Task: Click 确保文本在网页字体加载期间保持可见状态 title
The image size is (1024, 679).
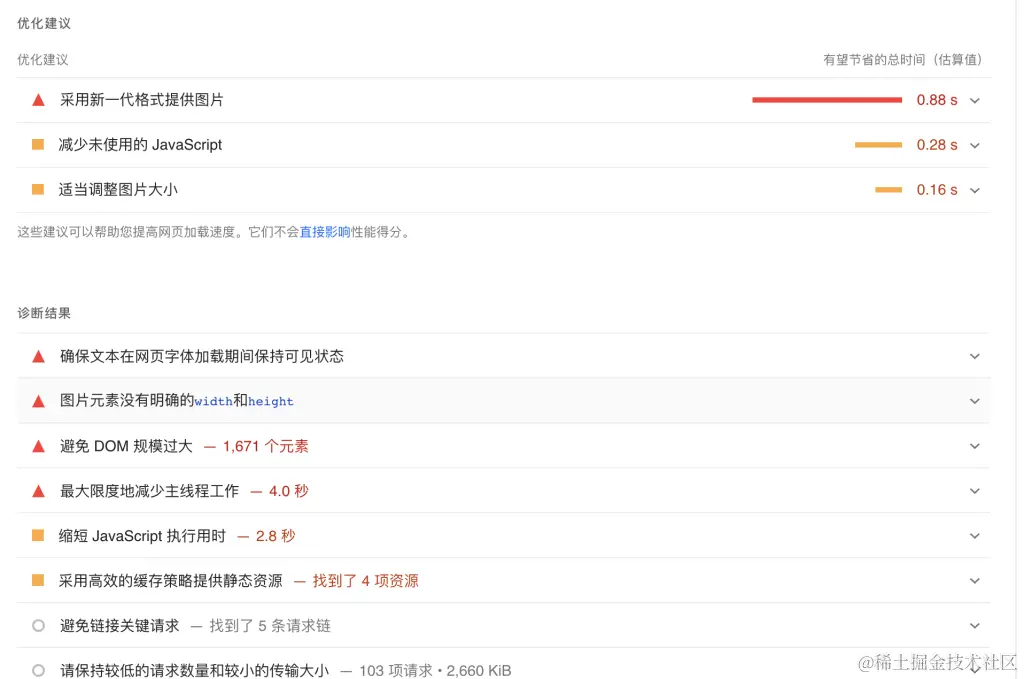Action: pos(202,356)
